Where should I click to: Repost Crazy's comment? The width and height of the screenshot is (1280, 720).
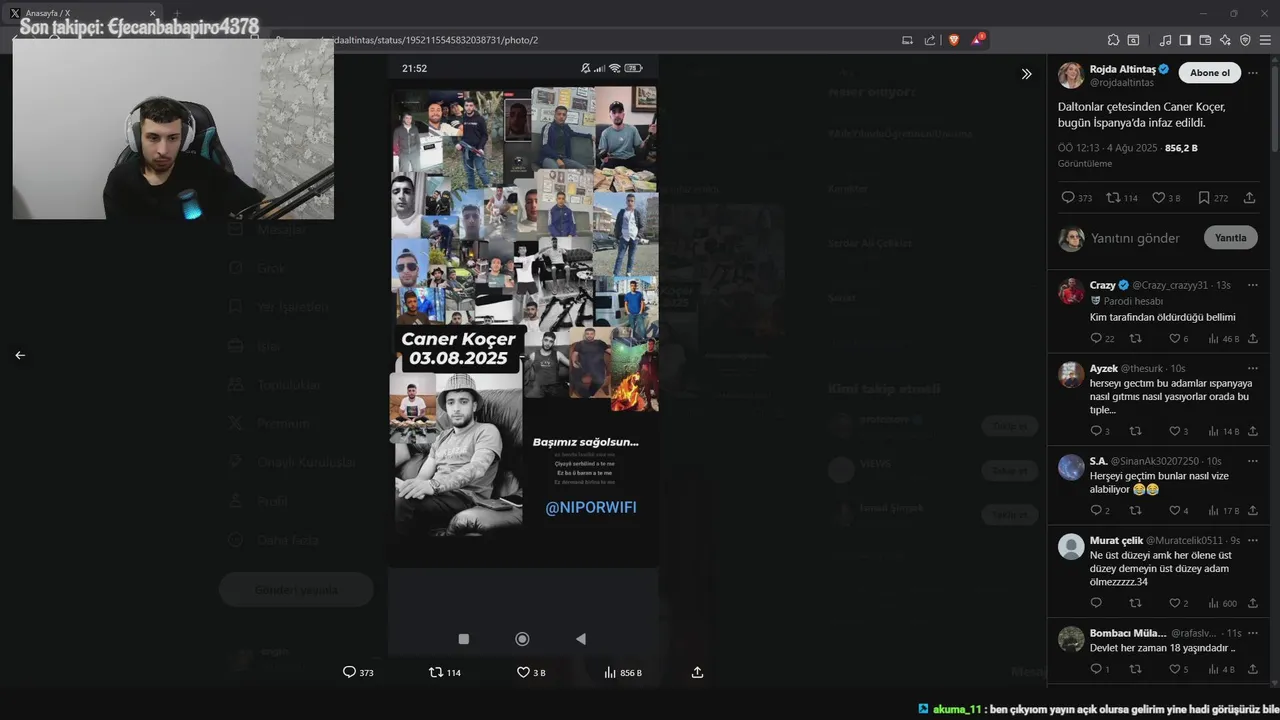pyautogui.click(x=1135, y=339)
